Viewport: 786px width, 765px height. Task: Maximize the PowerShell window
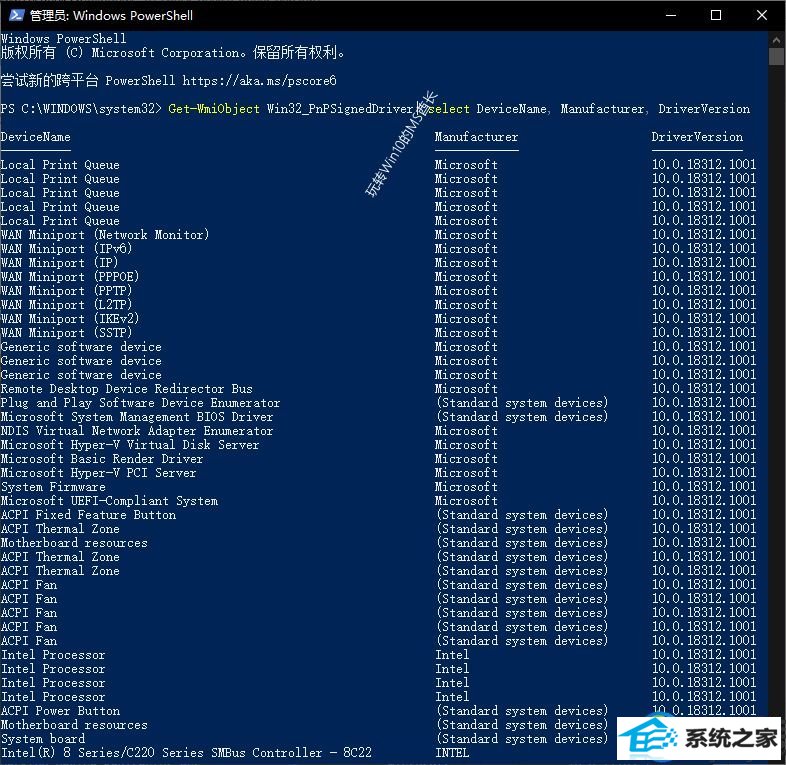click(716, 16)
